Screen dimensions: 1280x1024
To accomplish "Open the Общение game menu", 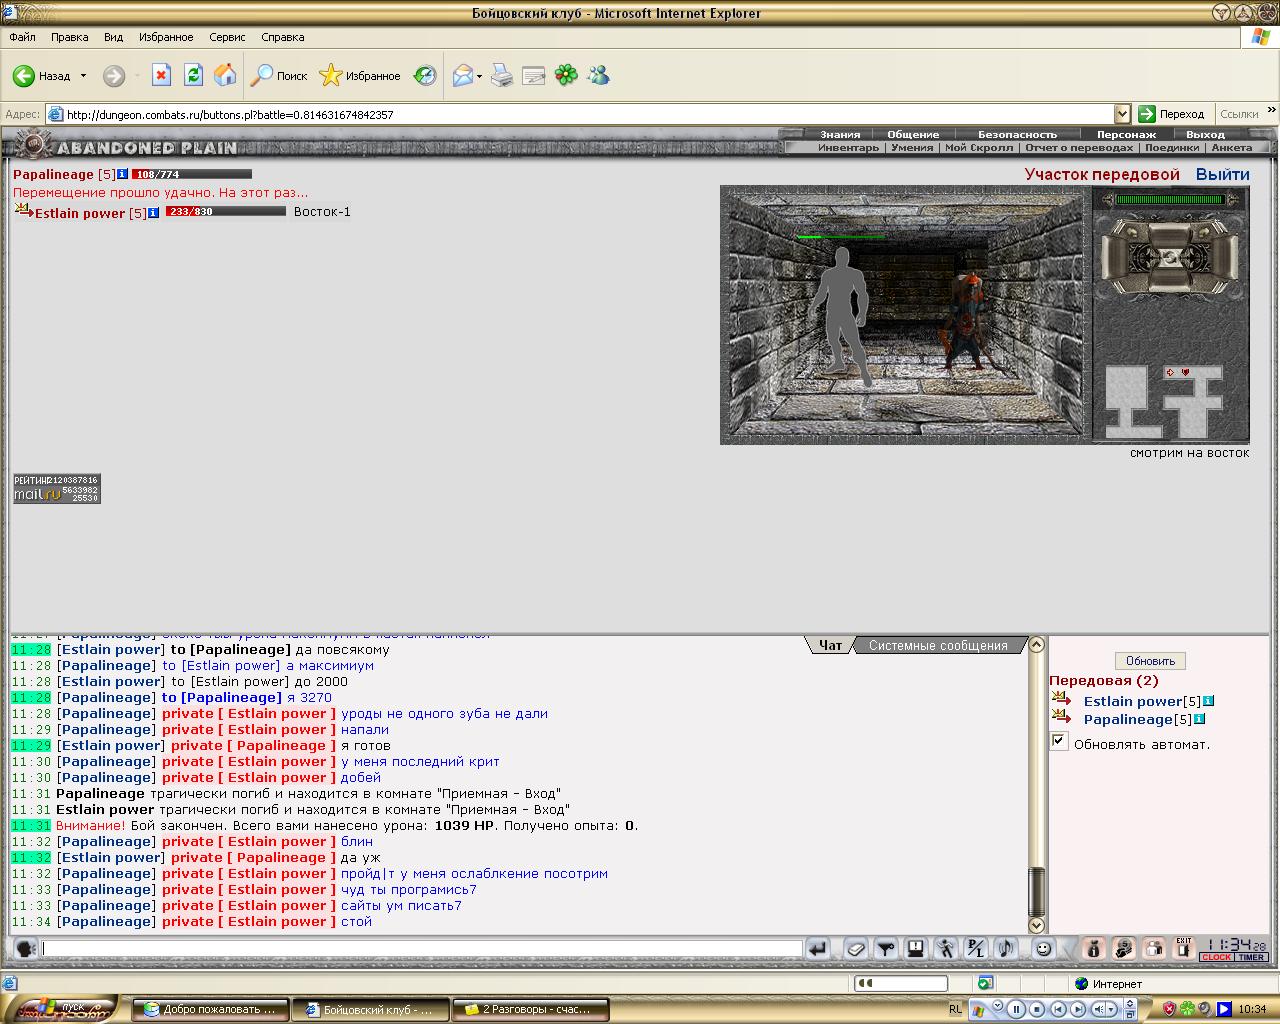I will [913, 134].
